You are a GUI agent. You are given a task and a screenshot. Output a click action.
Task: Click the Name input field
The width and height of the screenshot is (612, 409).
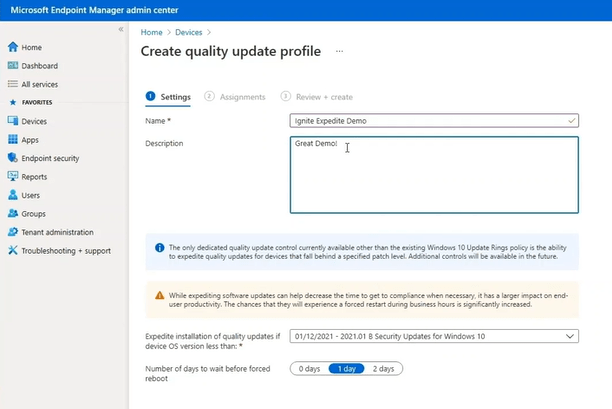434,121
